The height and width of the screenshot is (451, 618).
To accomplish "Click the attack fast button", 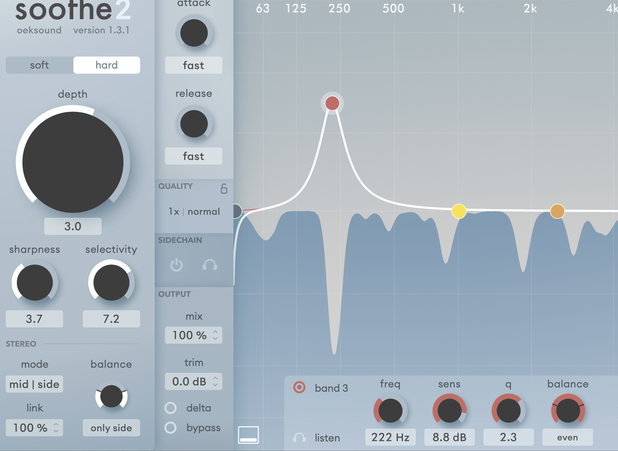I will point(193,65).
